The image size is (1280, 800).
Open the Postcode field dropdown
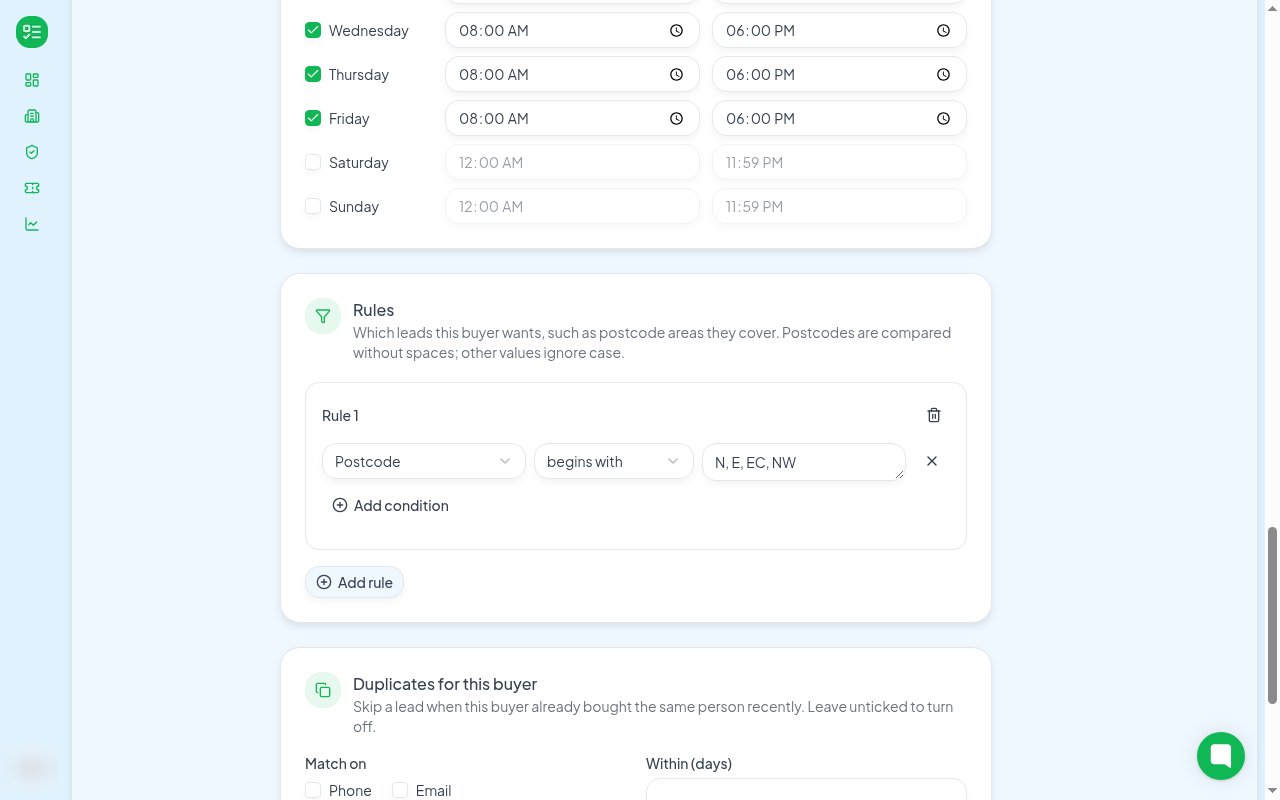424,461
